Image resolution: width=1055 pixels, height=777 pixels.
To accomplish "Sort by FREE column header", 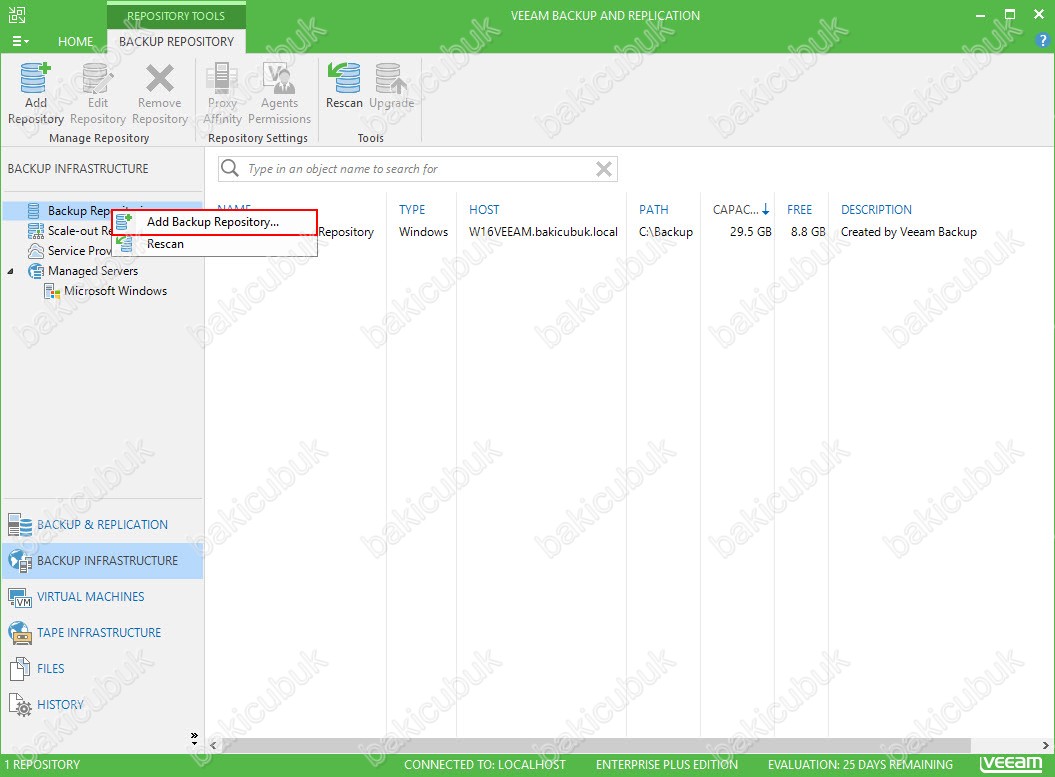I will 799,210.
